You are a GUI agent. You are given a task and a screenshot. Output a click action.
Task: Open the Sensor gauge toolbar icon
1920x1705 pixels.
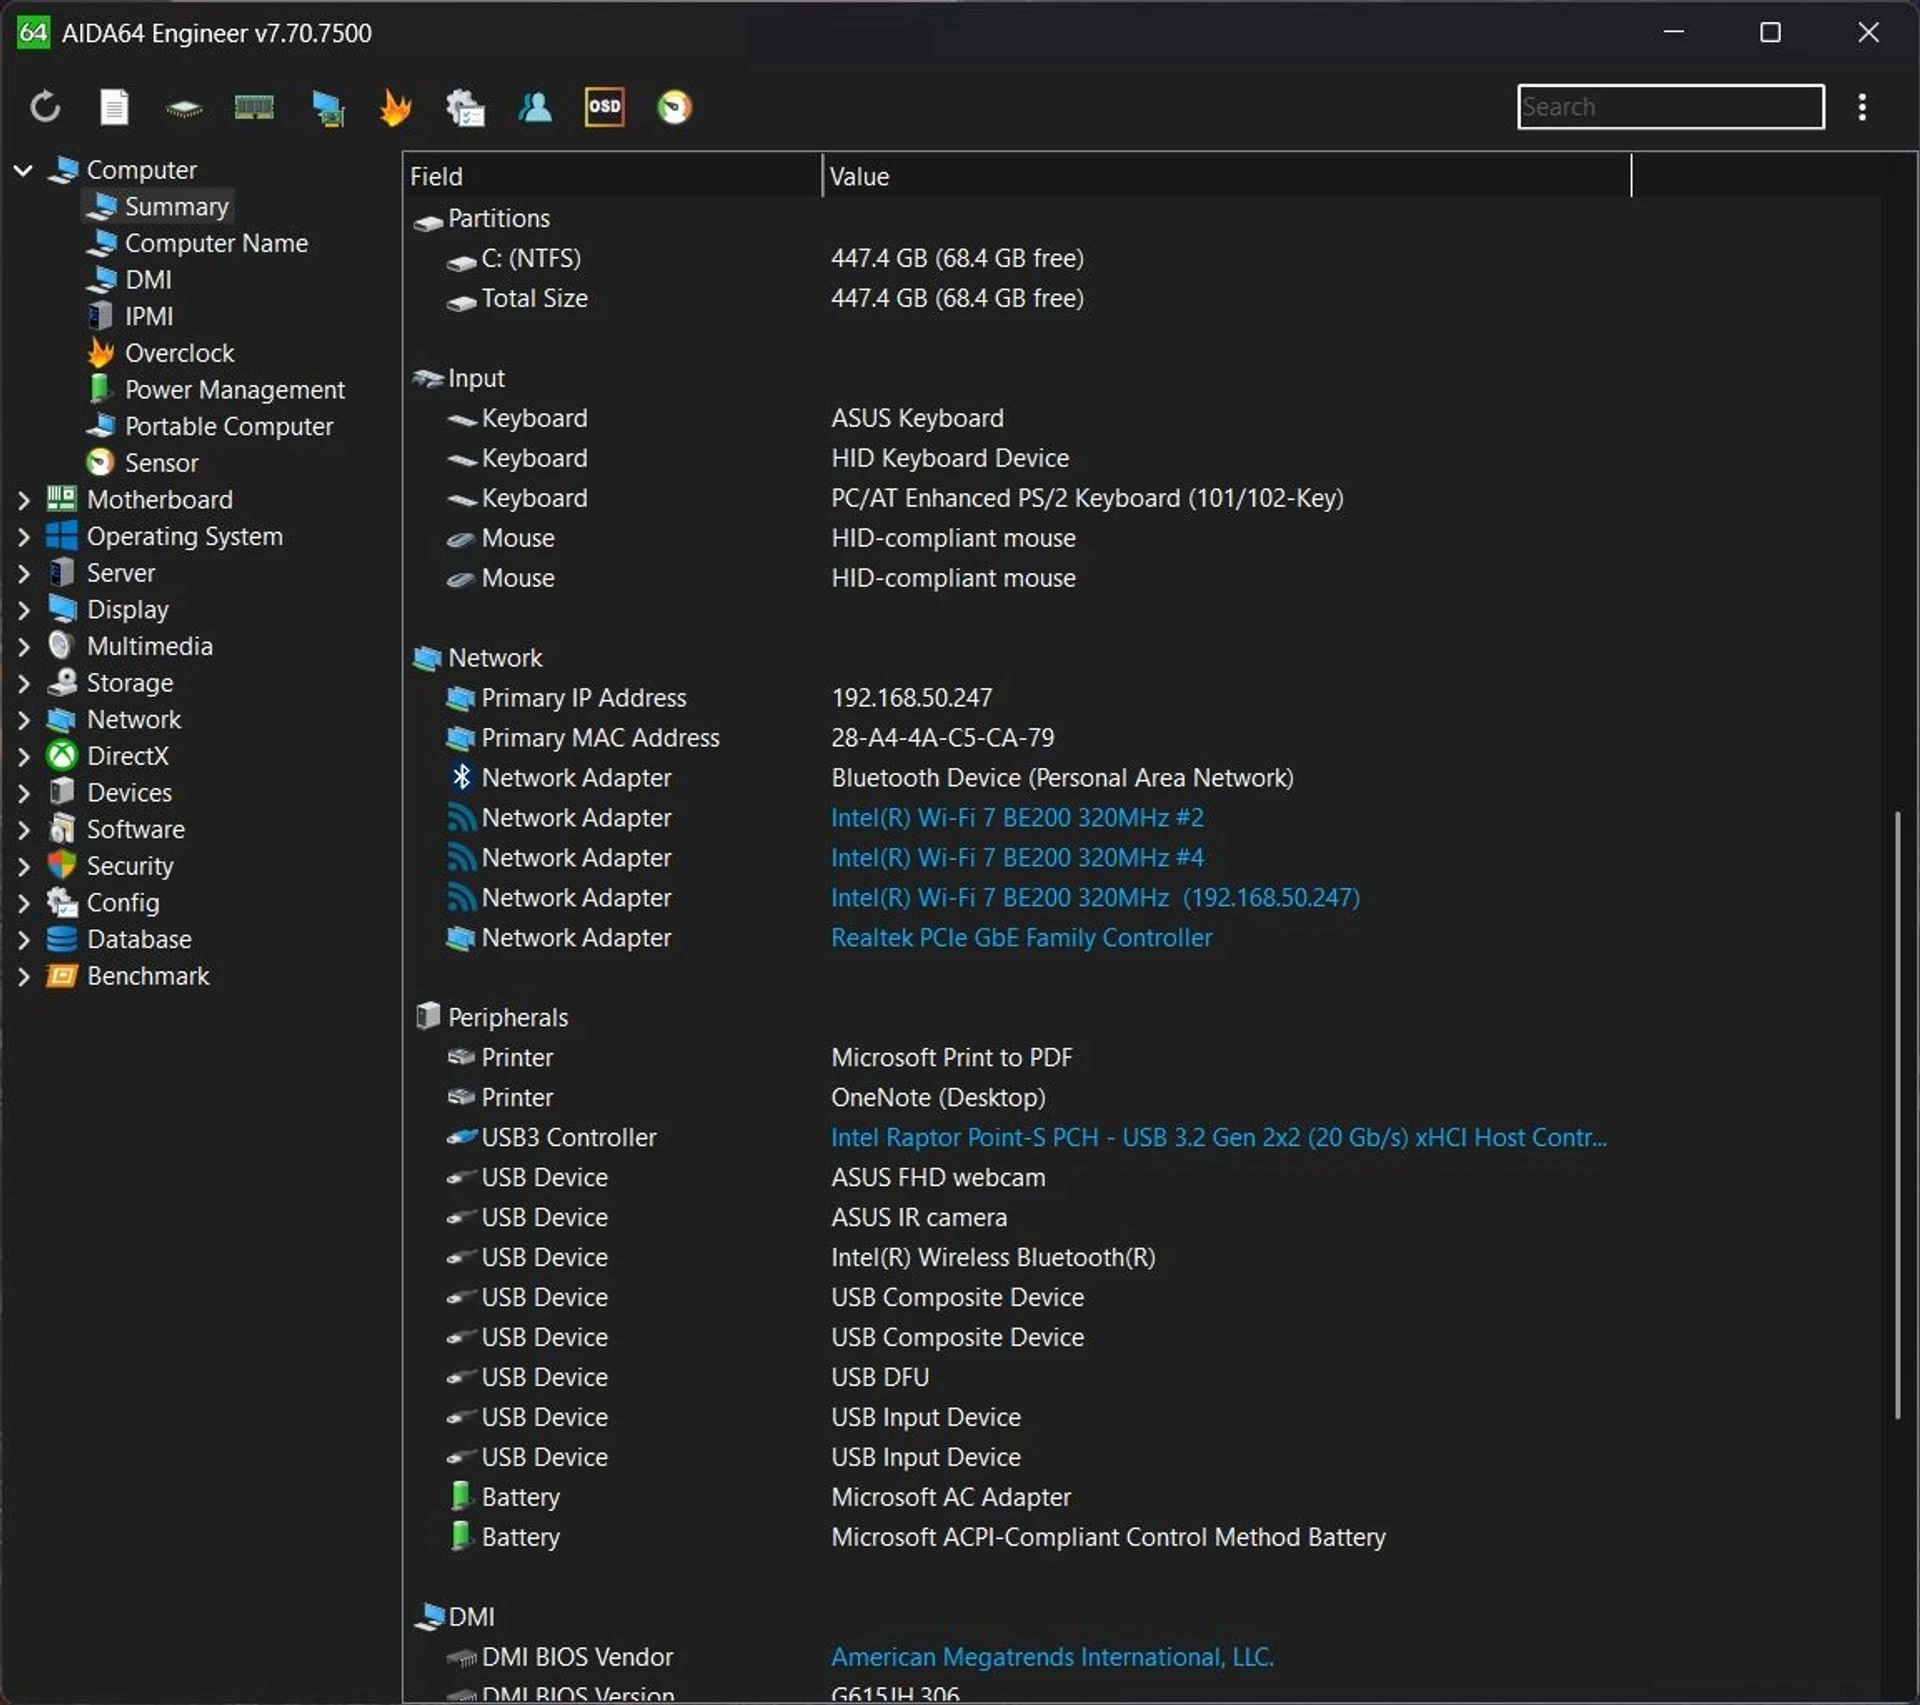(674, 106)
